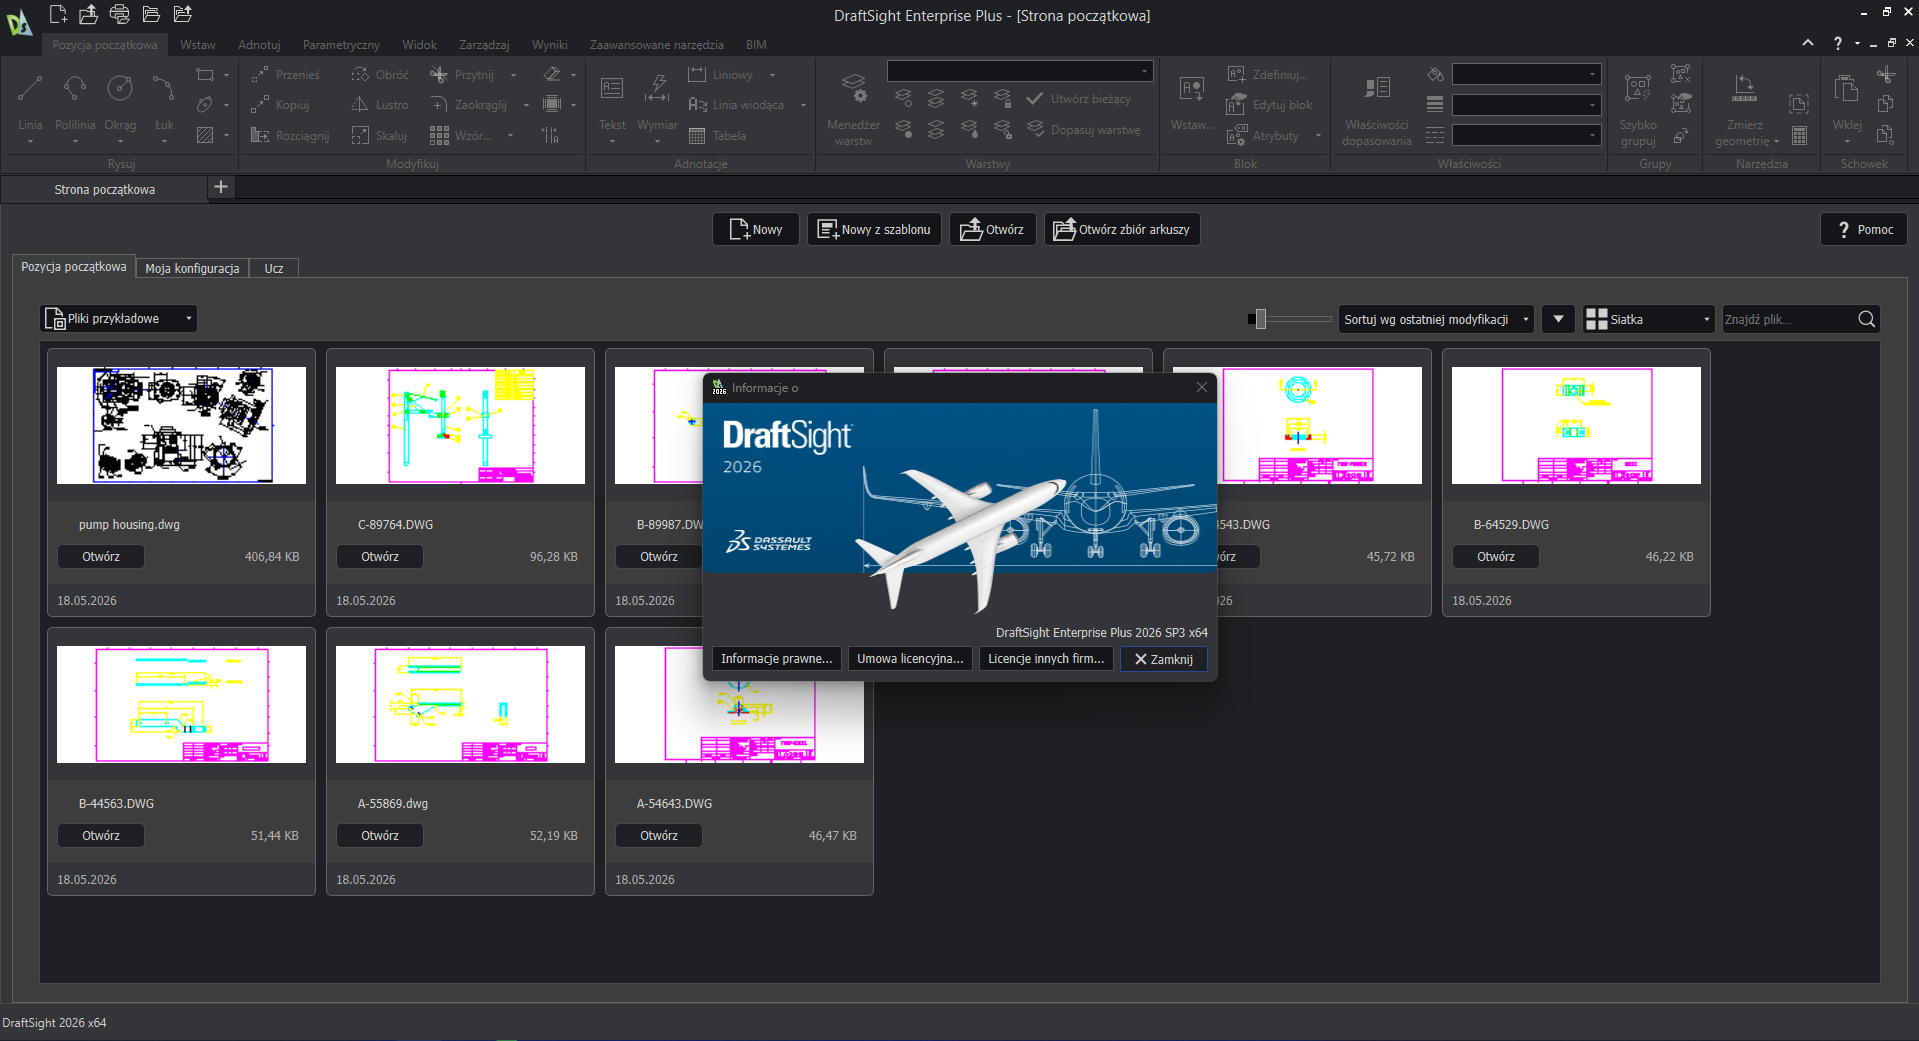Open the color dropdown beside the paint bucket
The width and height of the screenshot is (1919, 1041).
click(1526, 74)
